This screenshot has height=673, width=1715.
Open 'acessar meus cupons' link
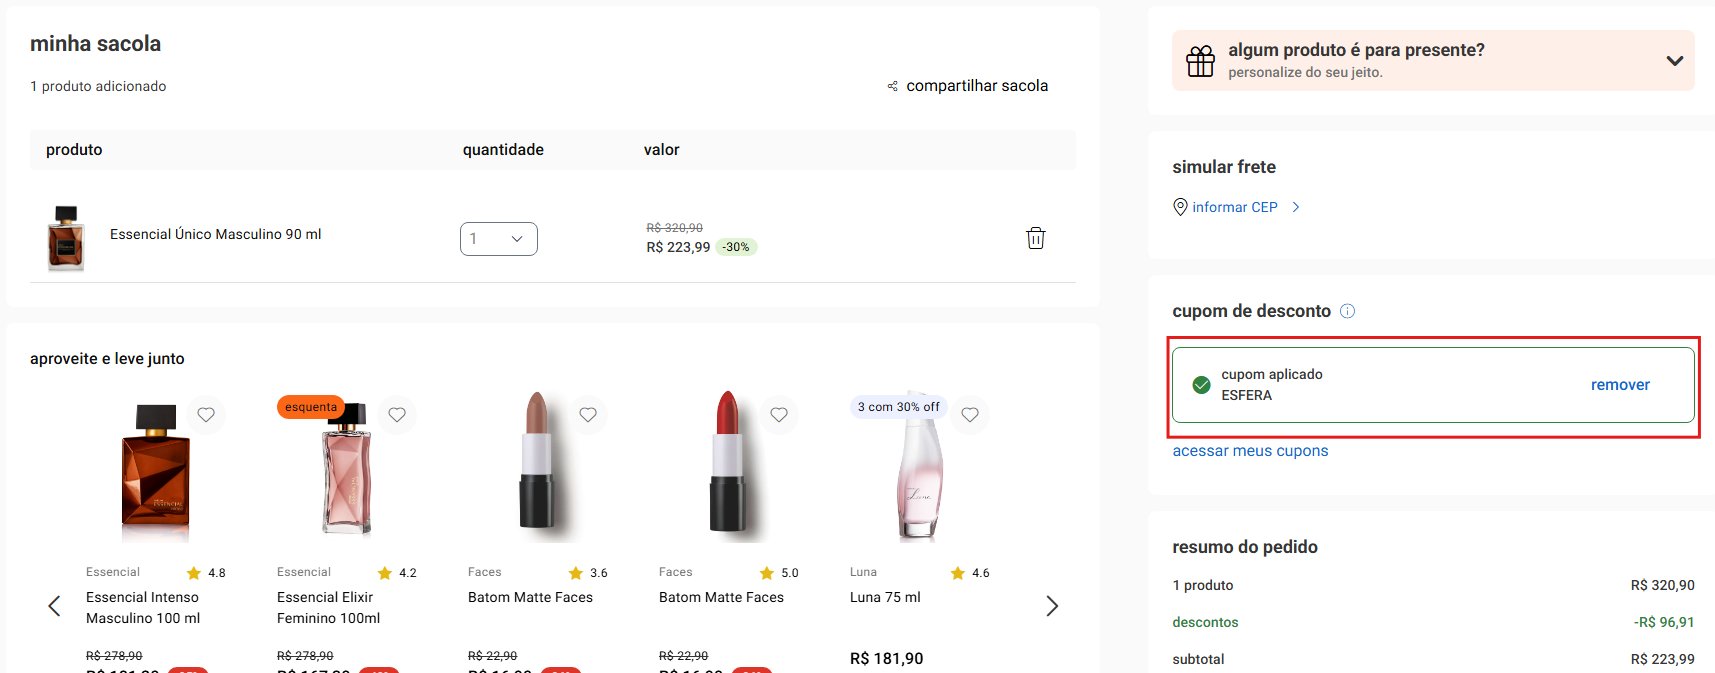[x=1250, y=451]
